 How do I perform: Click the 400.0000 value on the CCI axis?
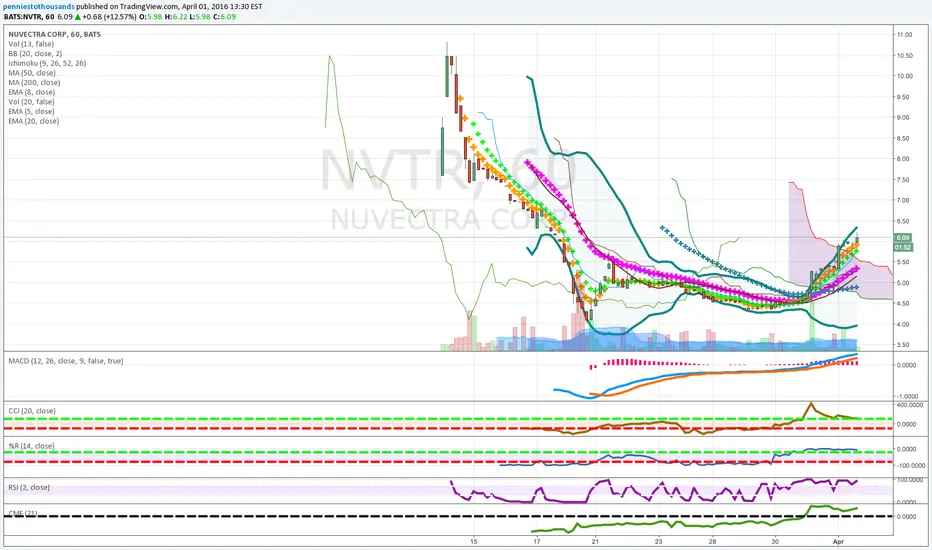(909, 405)
